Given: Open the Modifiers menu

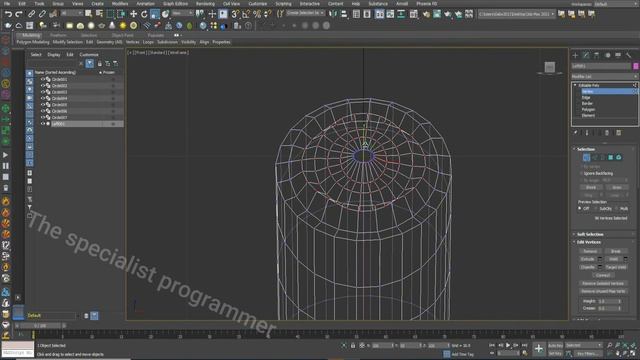Looking at the screenshot, I should pos(120,4).
